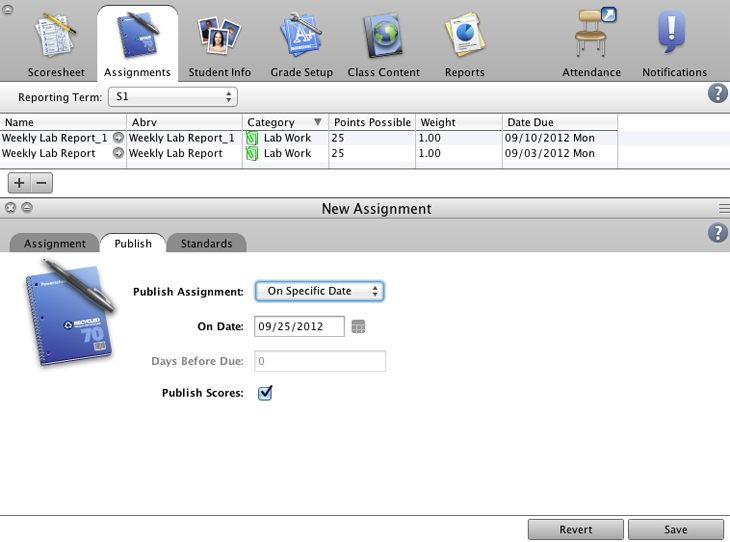Open the Scoresheet icon in toolbar
Screen dimensions: 730x542
coord(55,38)
